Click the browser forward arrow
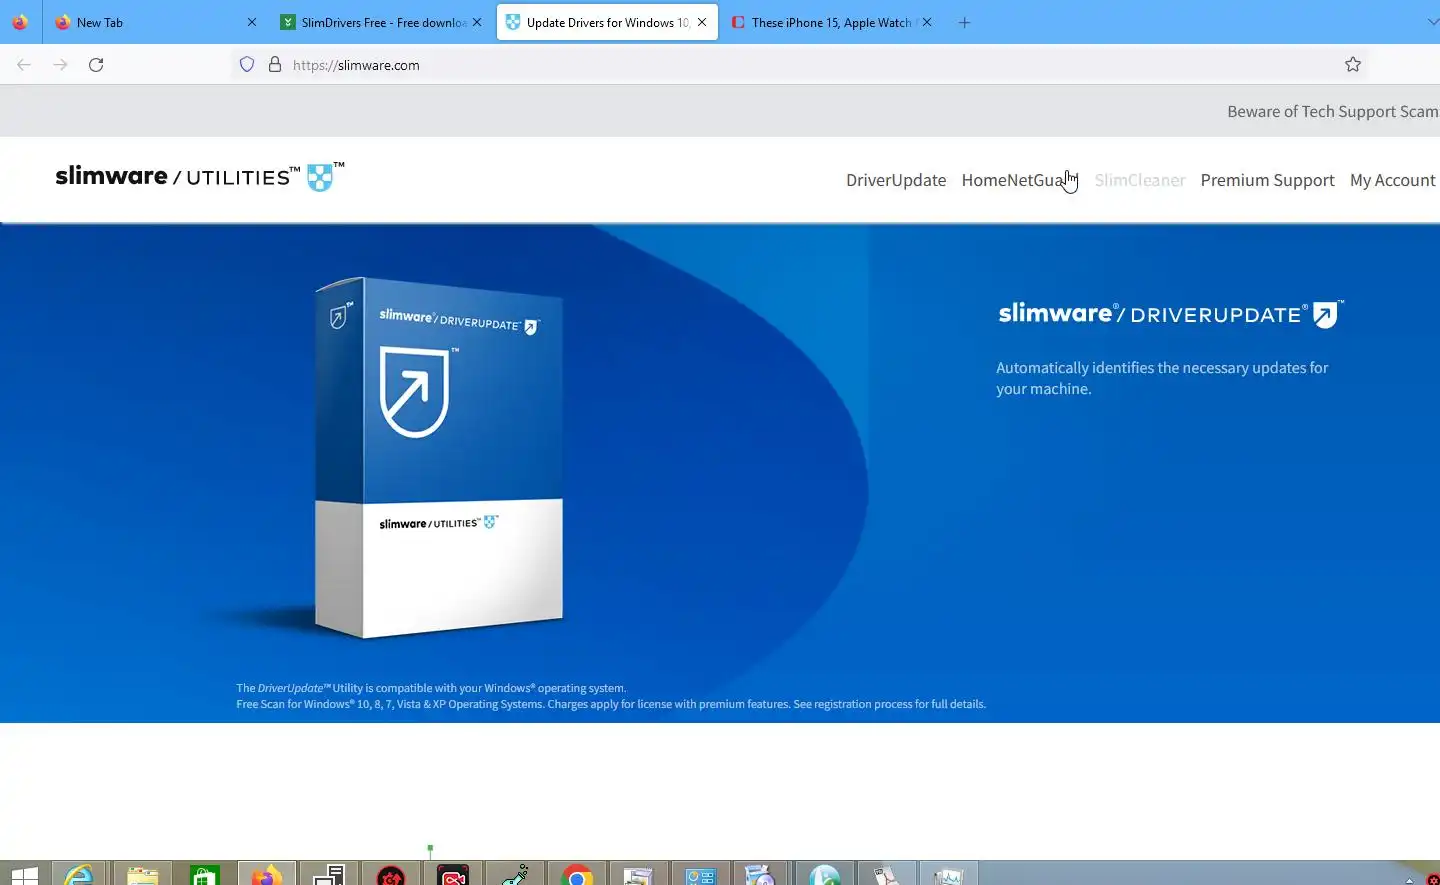The width and height of the screenshot is (1440, 885). point(60,65)
